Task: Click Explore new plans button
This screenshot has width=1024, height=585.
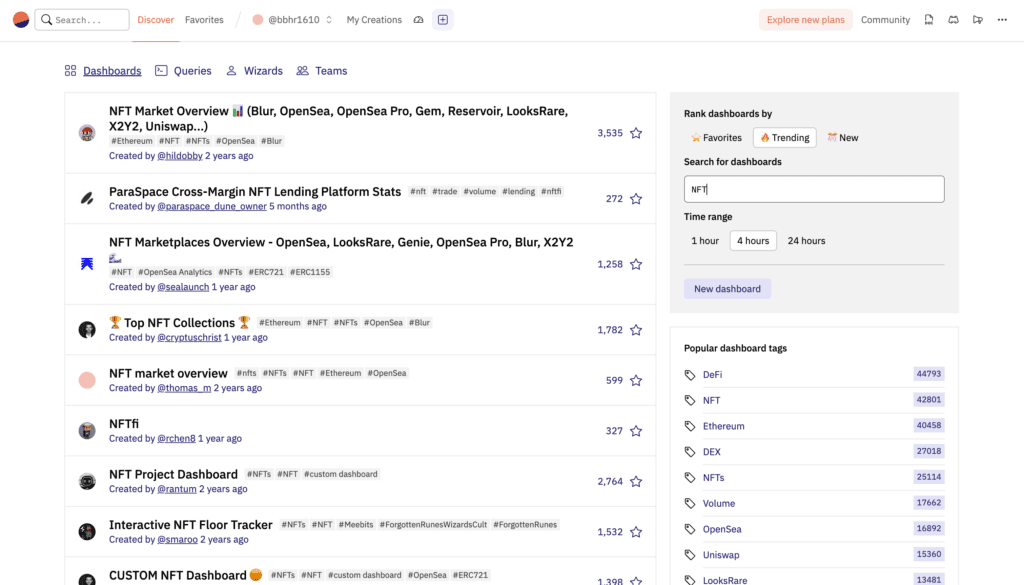Action: pyautogui.click(x=805, y=20)
